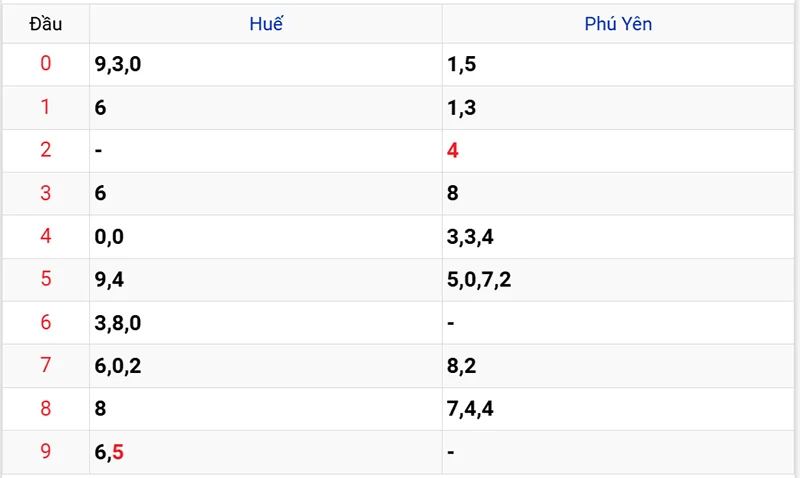
Task: Select row head number 5
Action: pyautogui.click(x=45, y=280)
